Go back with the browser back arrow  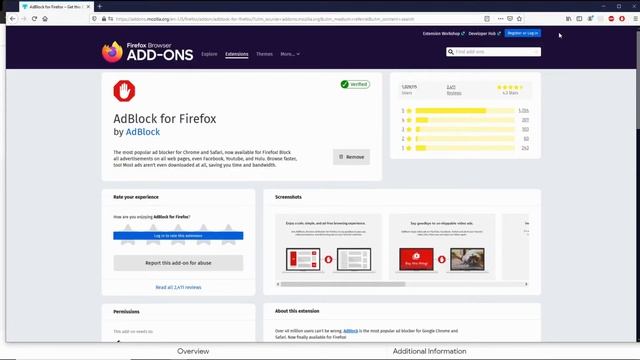pos(12,19)
